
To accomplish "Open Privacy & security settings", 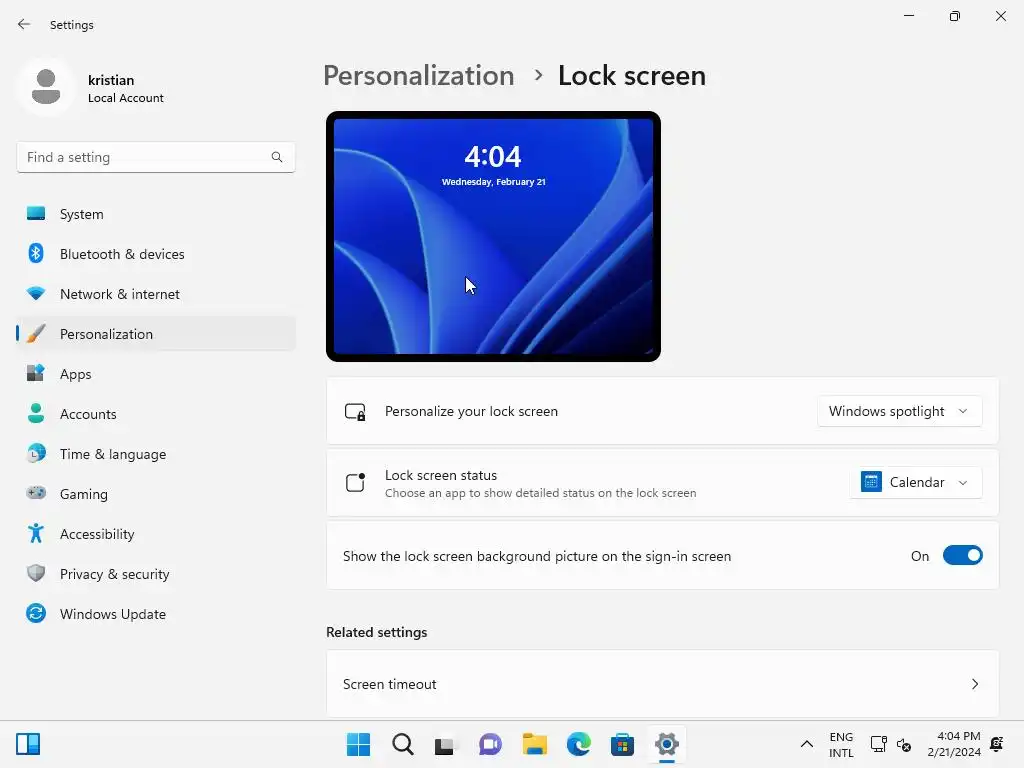I will click(156, 573).
